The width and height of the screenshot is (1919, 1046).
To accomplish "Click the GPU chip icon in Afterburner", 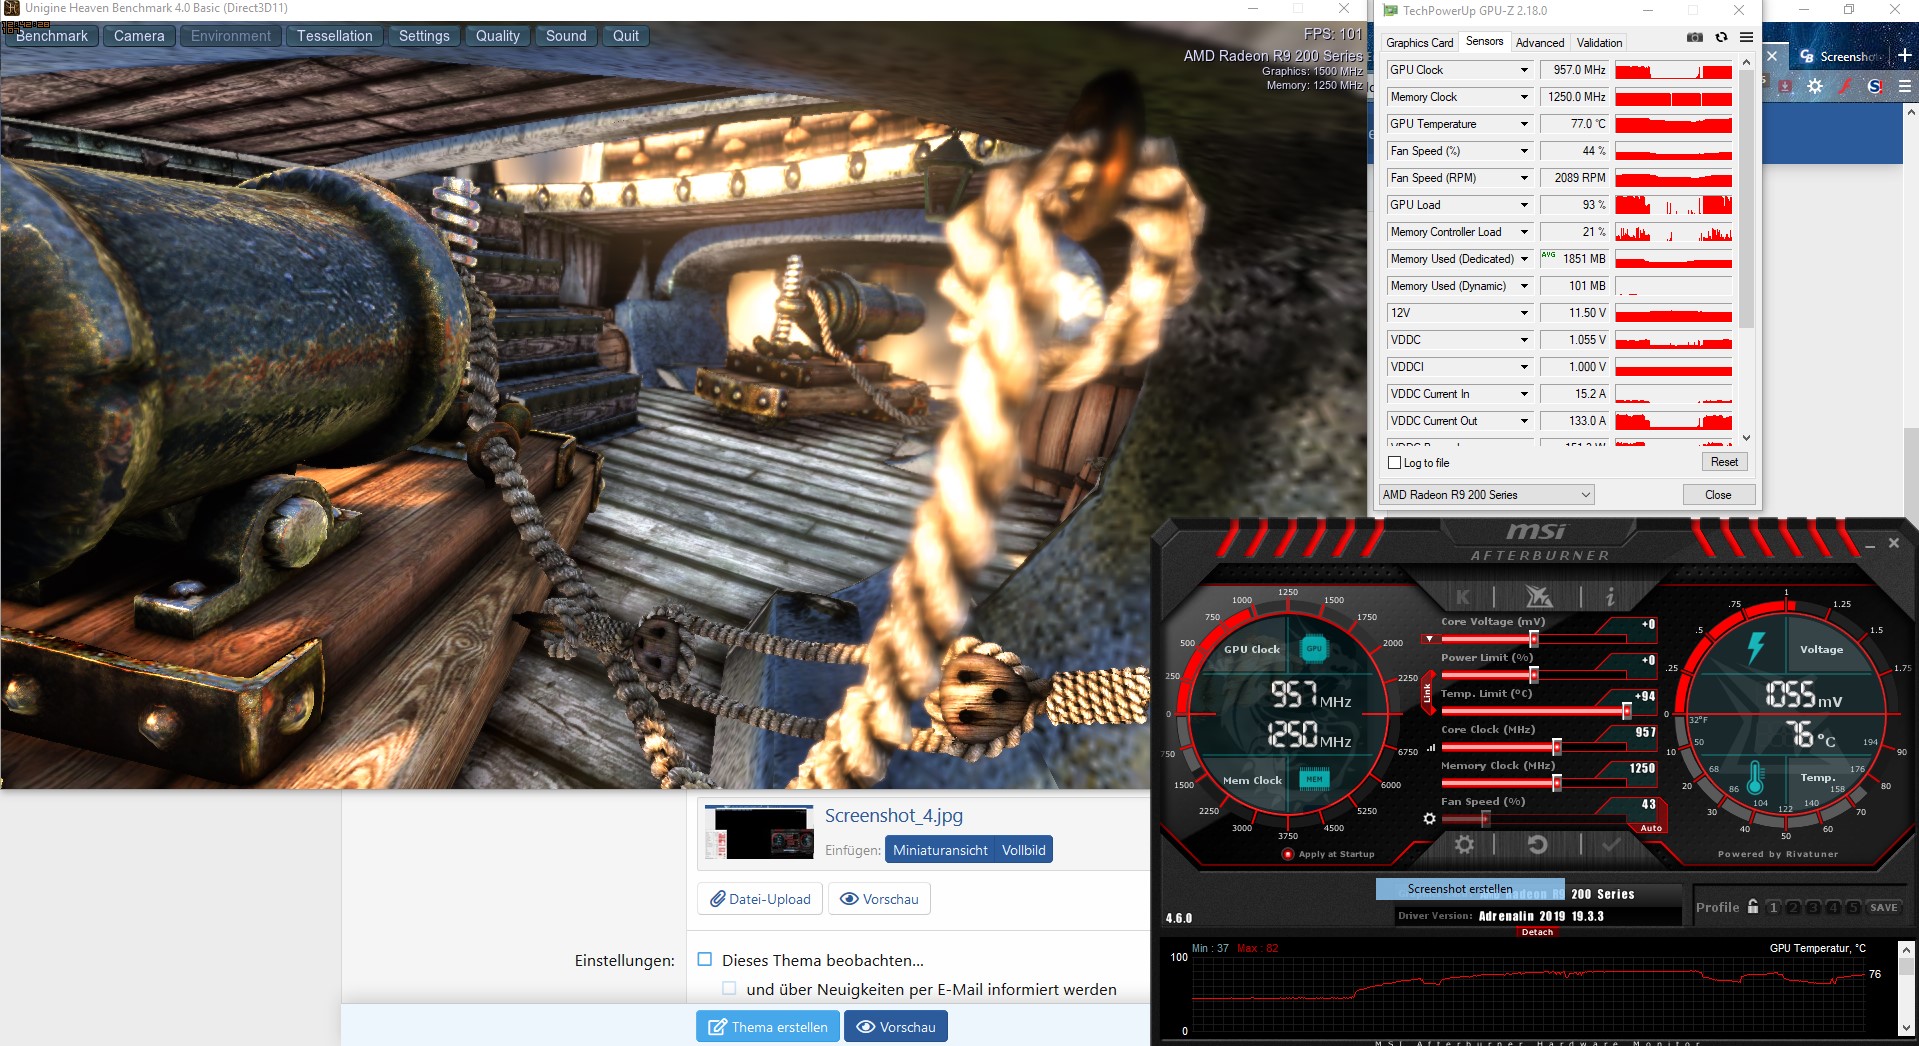I will (1314, 649).
